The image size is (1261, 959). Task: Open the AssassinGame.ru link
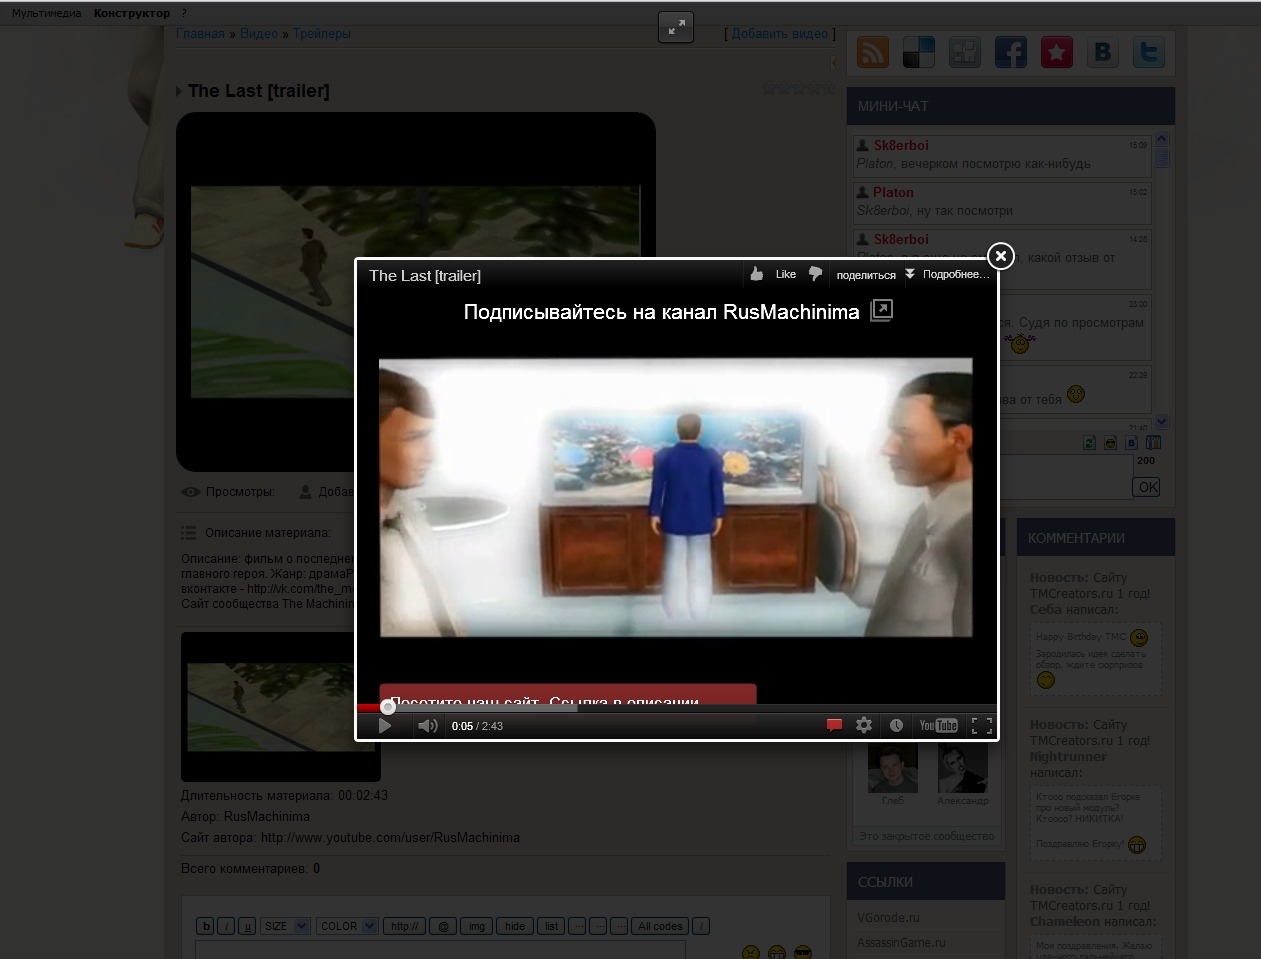[x=901, y=942]
